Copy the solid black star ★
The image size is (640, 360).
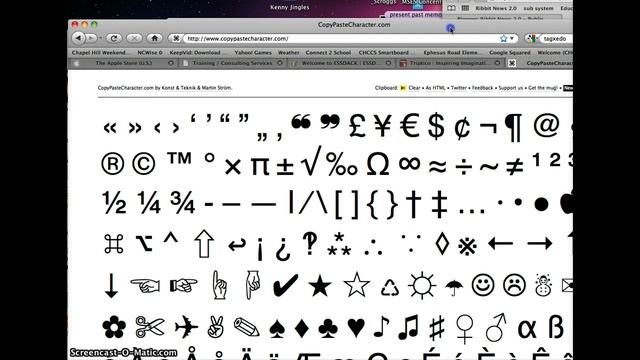tap(320, 285)
